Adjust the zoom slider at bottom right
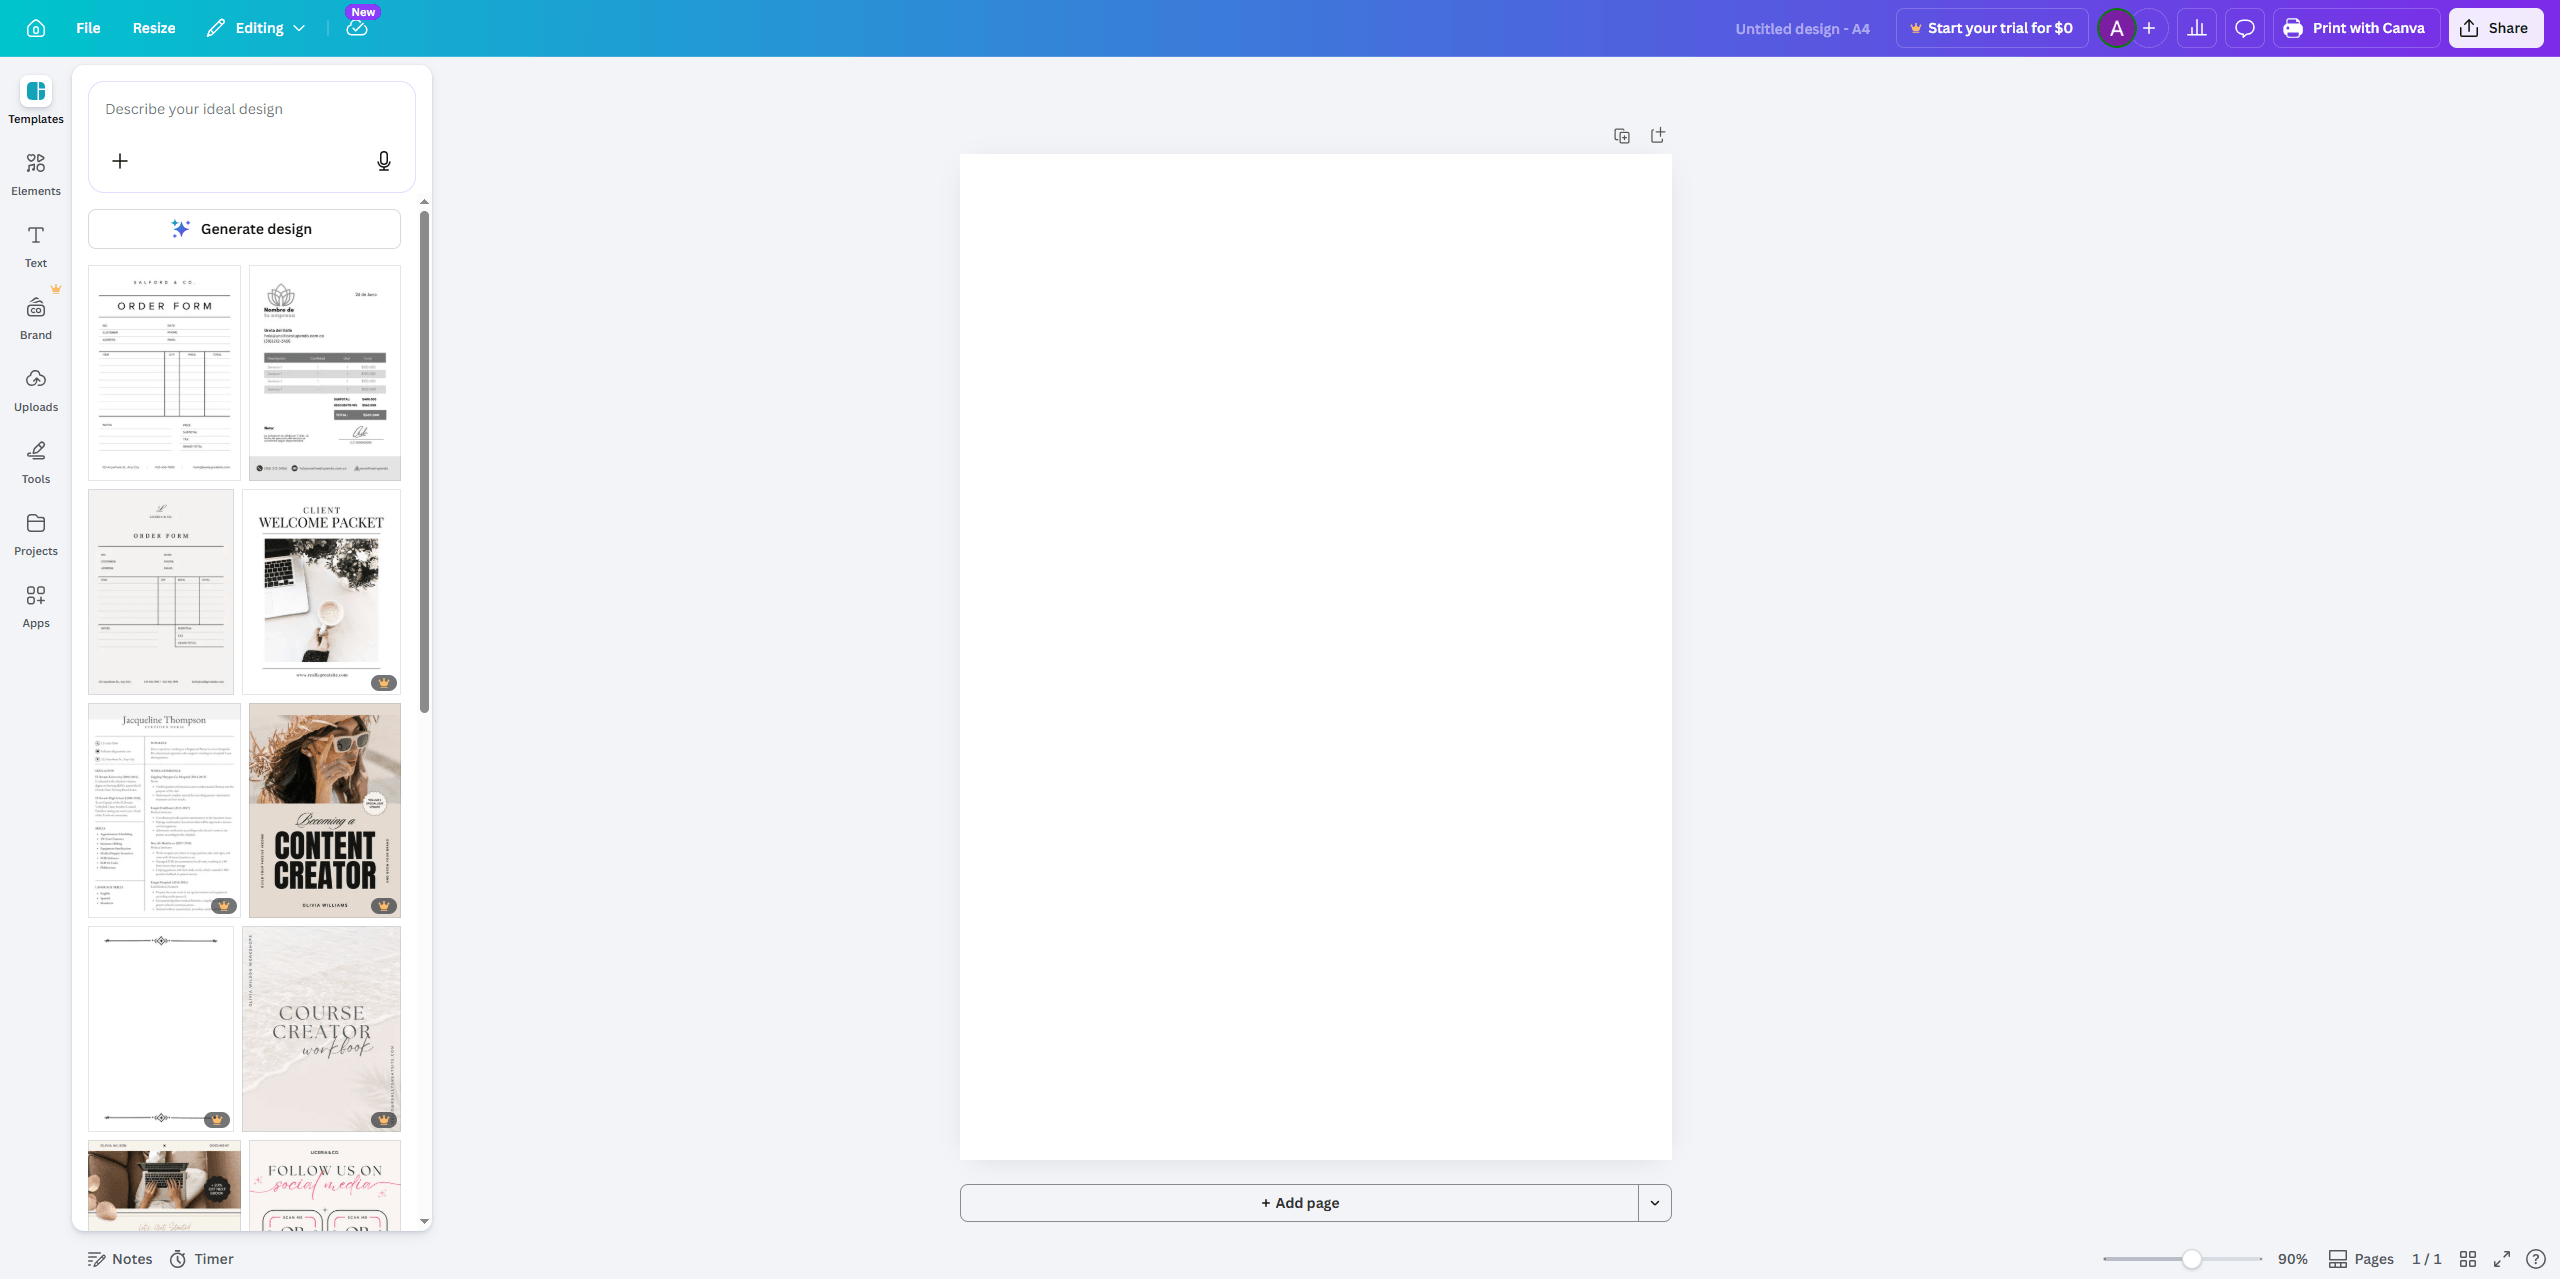 coord(2192,1258)
